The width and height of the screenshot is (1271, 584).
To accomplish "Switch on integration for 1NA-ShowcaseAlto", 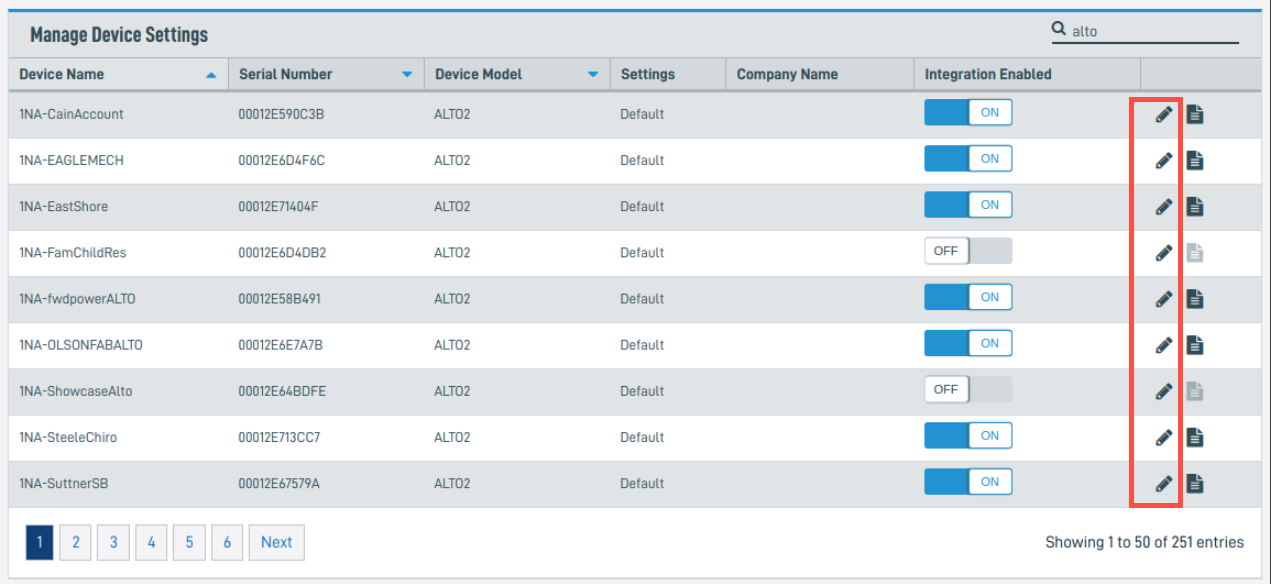I will (x=968, y=389).
